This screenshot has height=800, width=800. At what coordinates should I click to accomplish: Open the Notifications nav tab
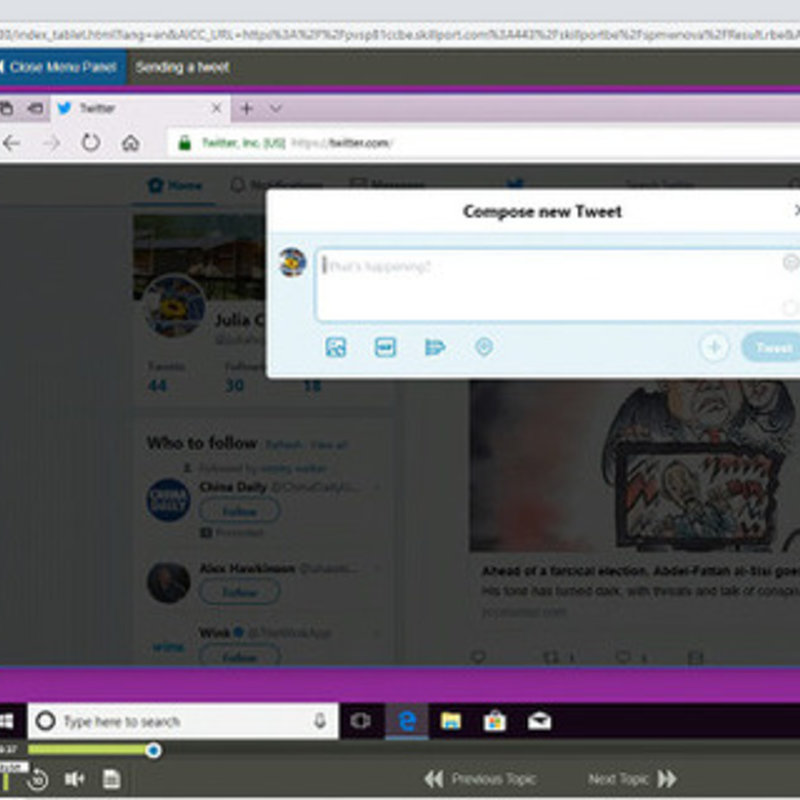tap(278, 186)
